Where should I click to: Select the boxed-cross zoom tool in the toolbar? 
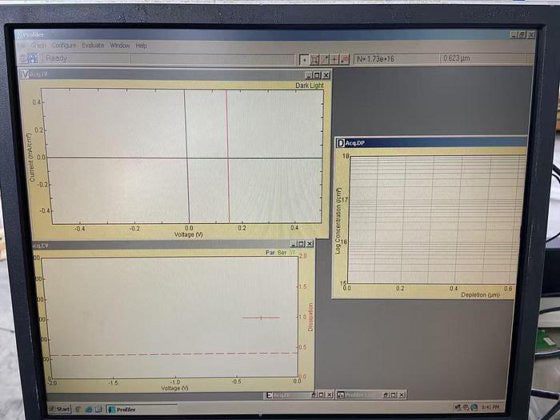pos(314,60)
